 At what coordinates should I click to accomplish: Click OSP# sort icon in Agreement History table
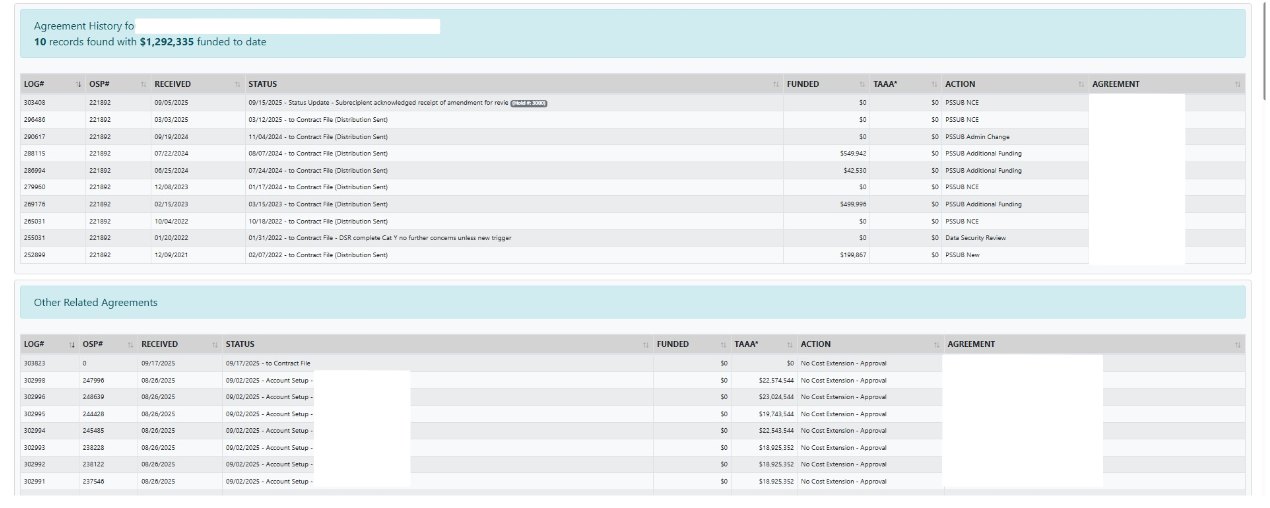(141, 85)
